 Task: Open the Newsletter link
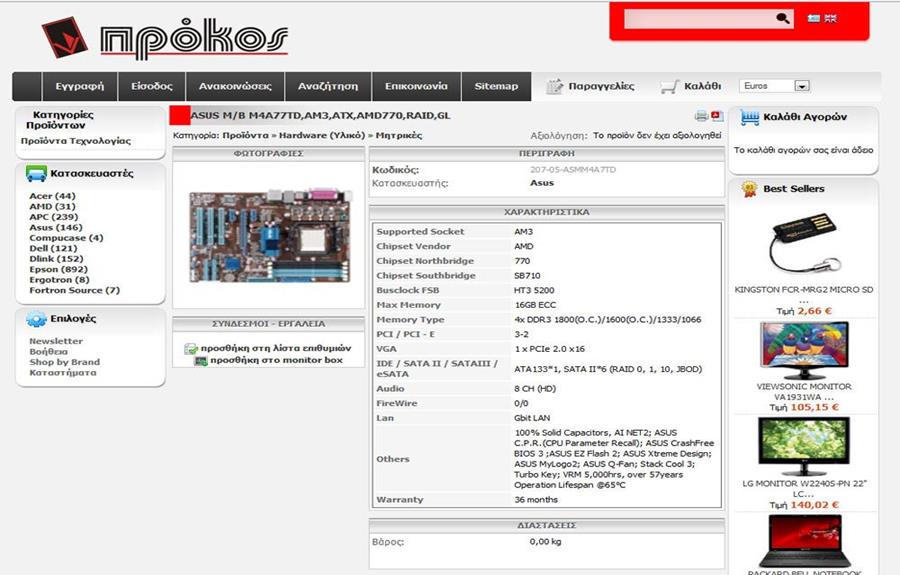(x=56, y=341)
